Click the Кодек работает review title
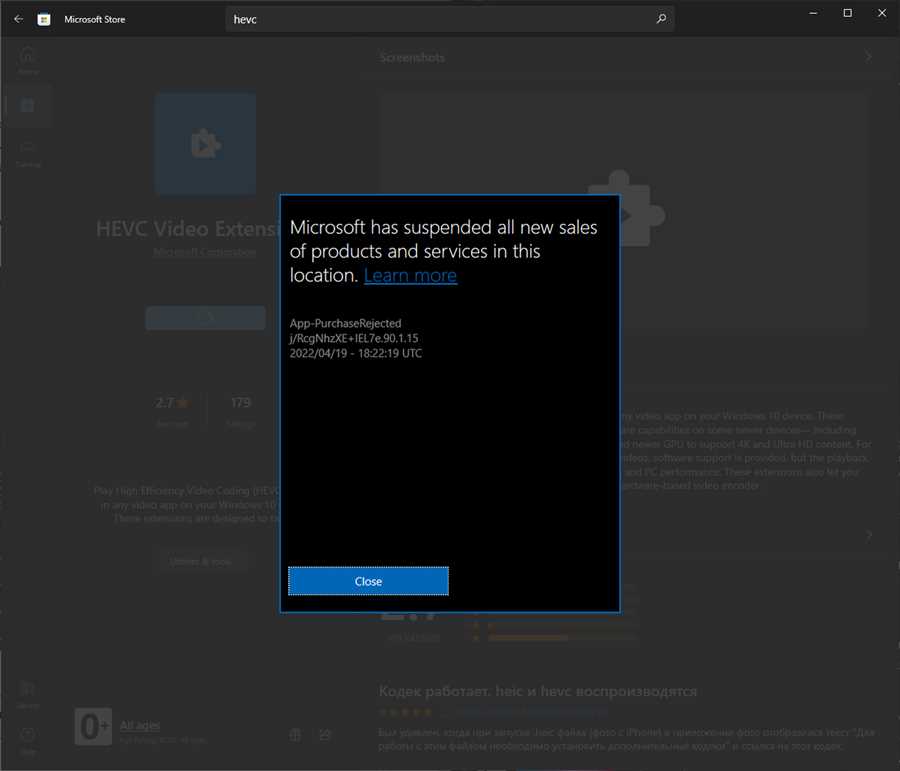Viewport: 900px width, 771px height. (538, 691)
